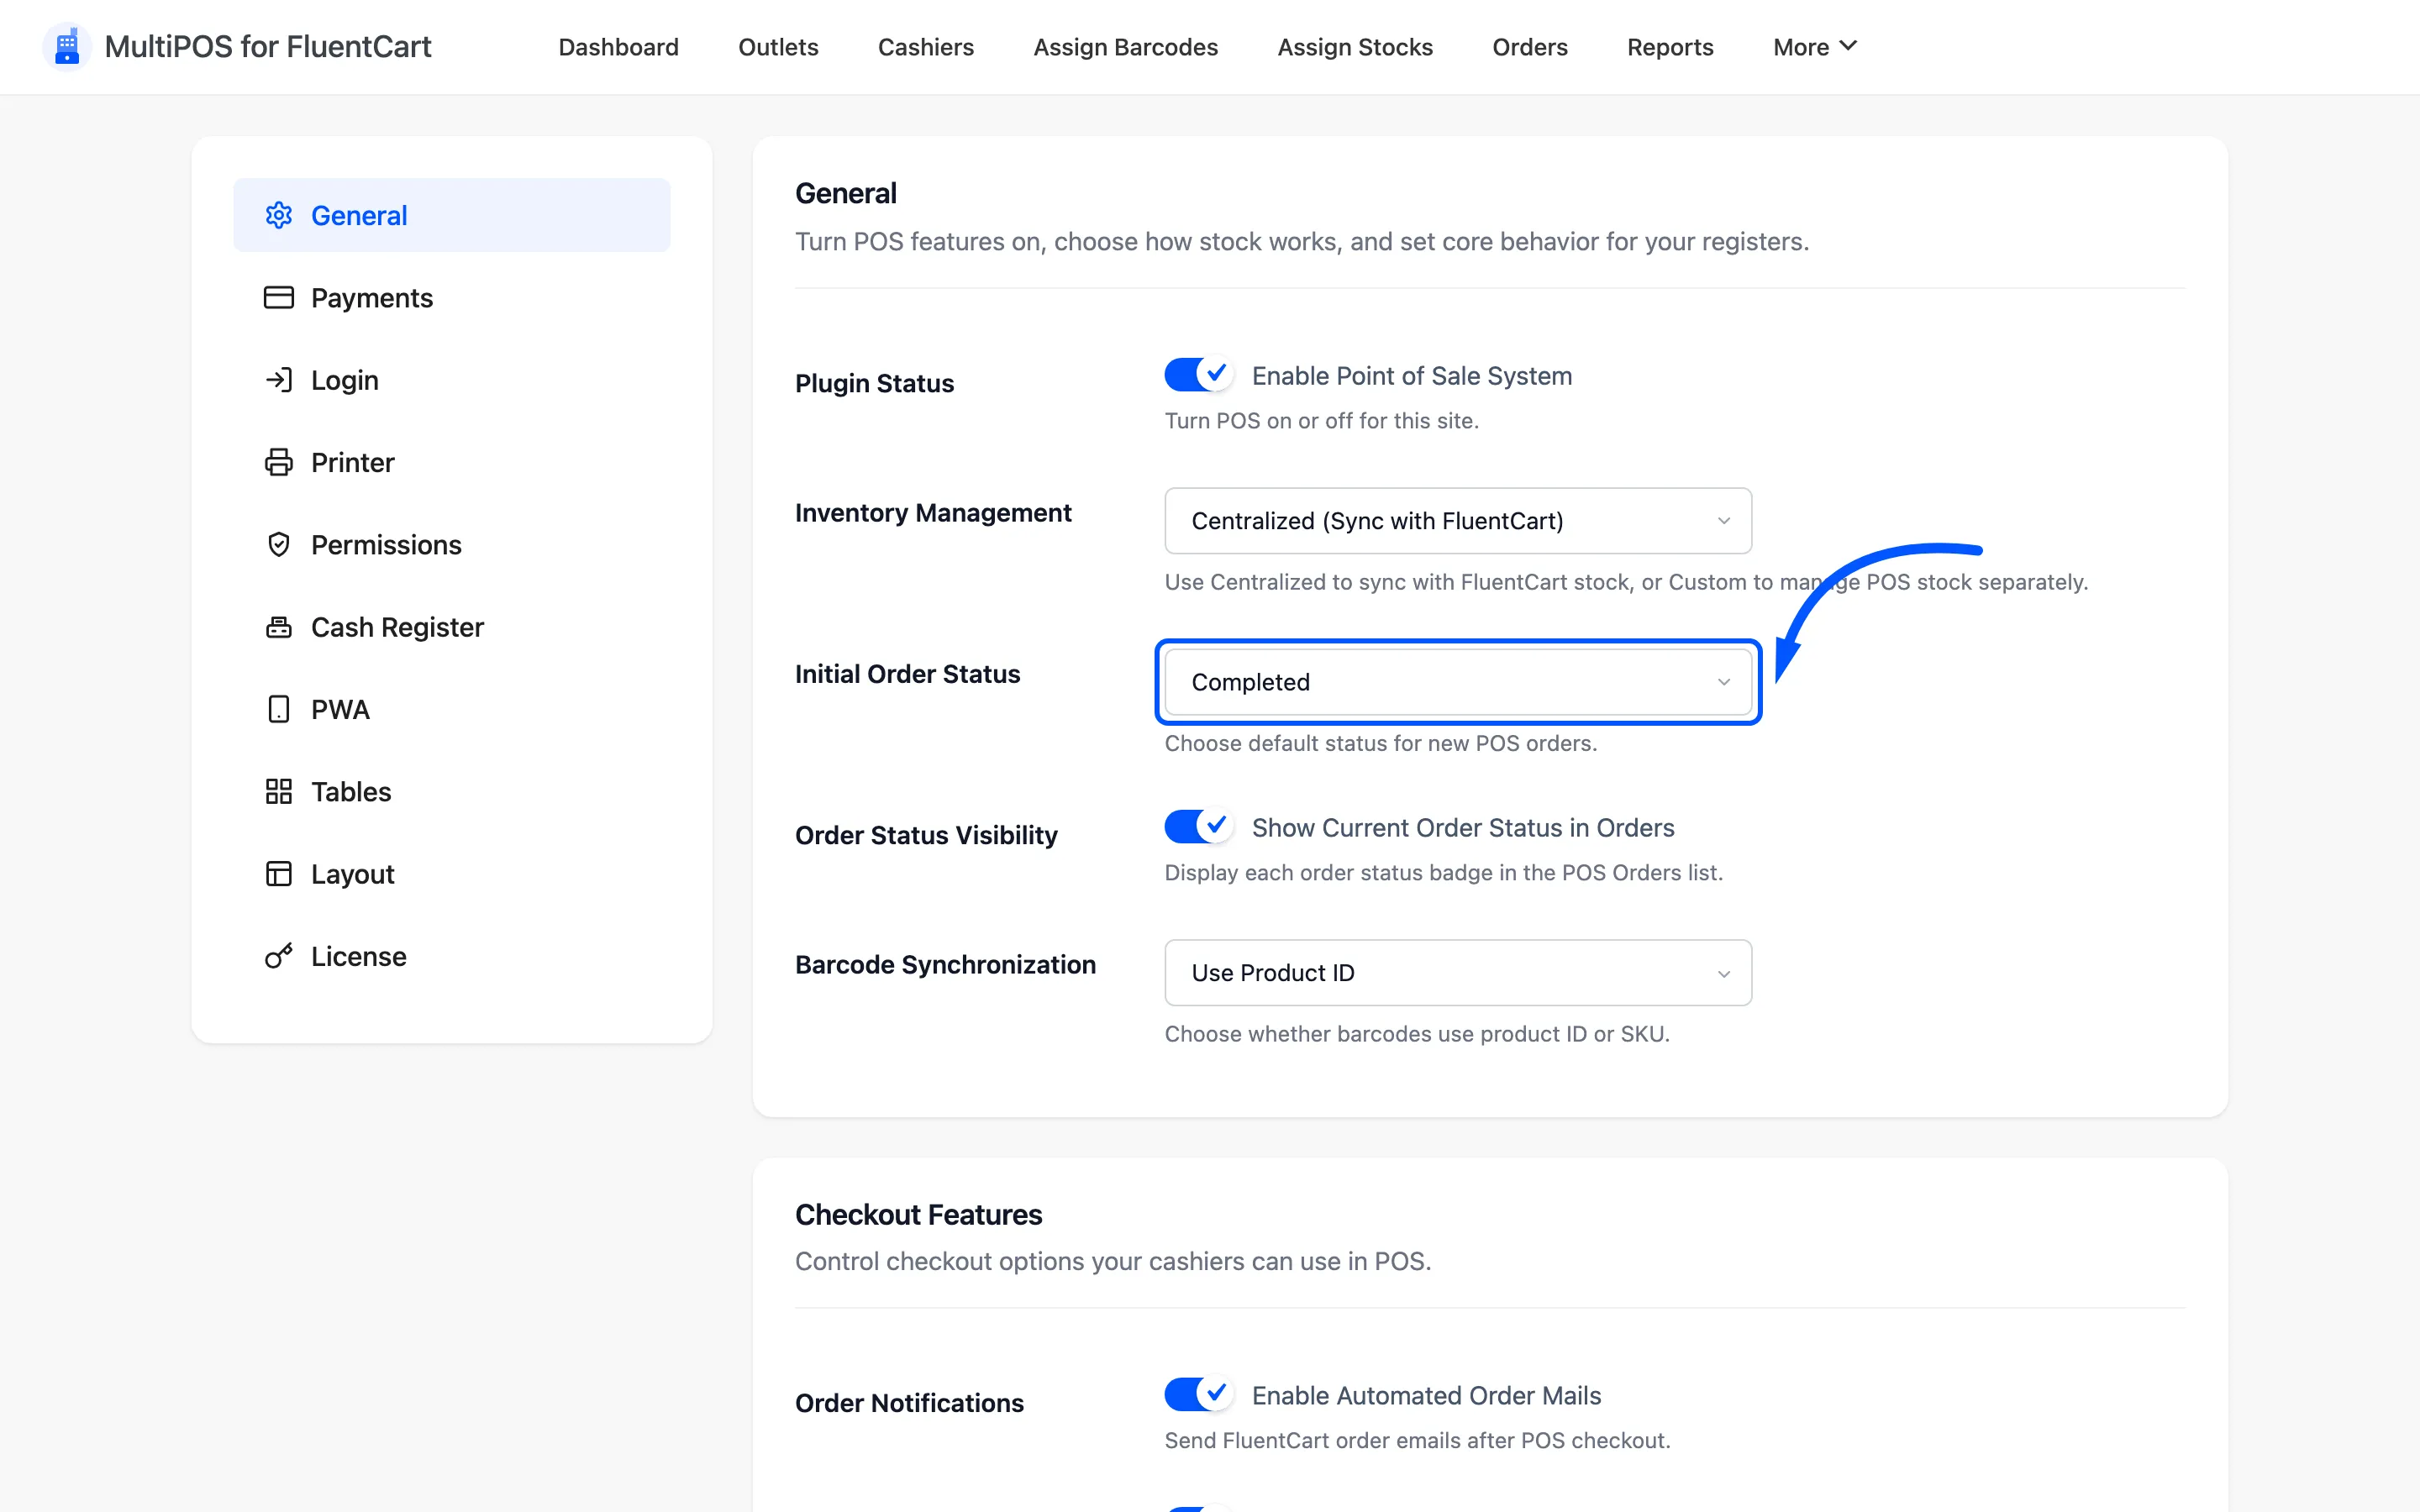Navigate to Assign Barcodes
2420x1512 pixels.
click(x=1125, y=47)
